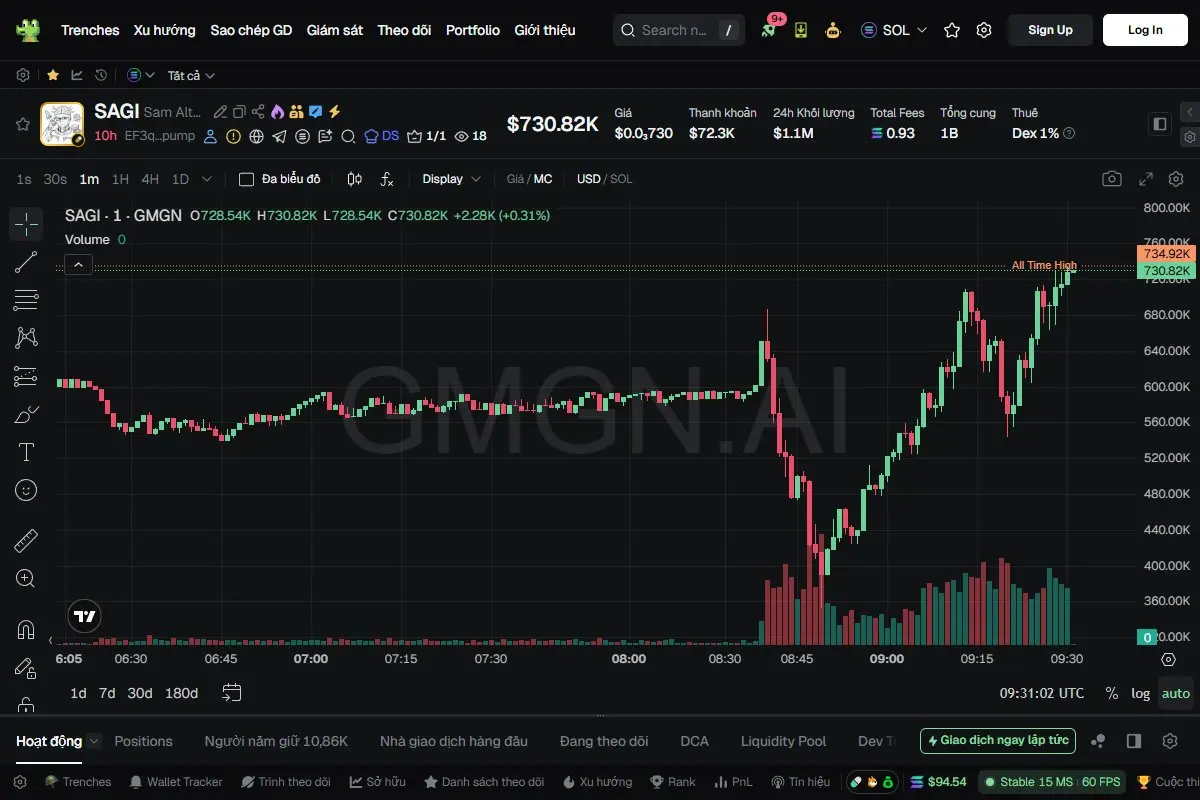The image size is (1200, 800).
Task: Expand the Display dropdown
Action: point(451,179)
